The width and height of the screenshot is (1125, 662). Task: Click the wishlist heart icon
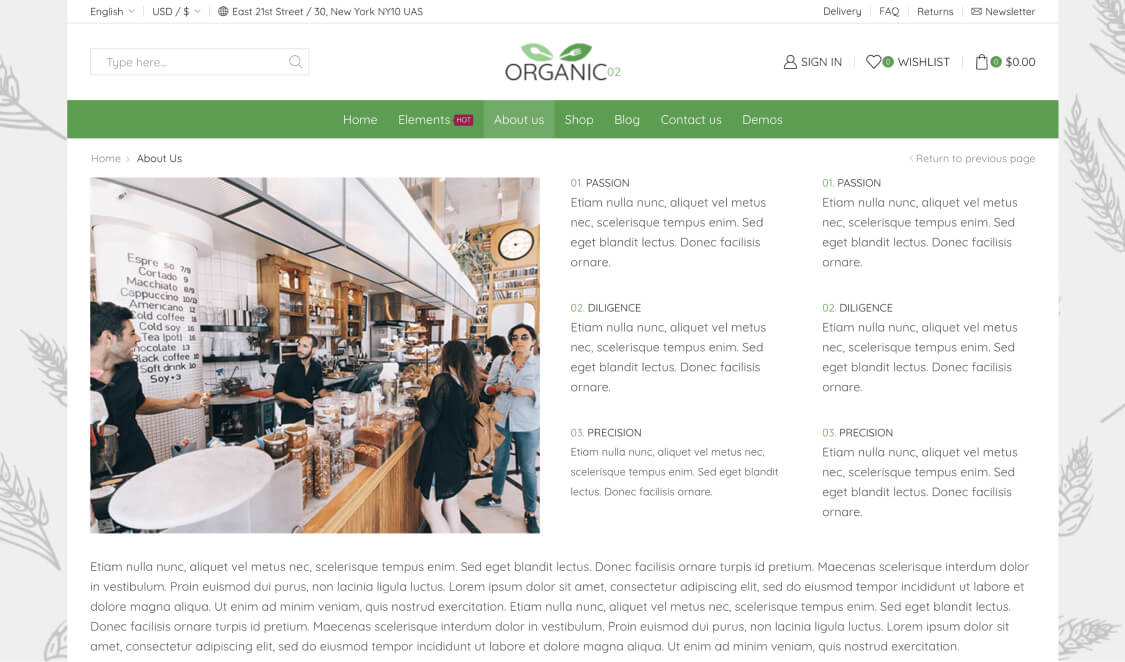coord(872,62)
